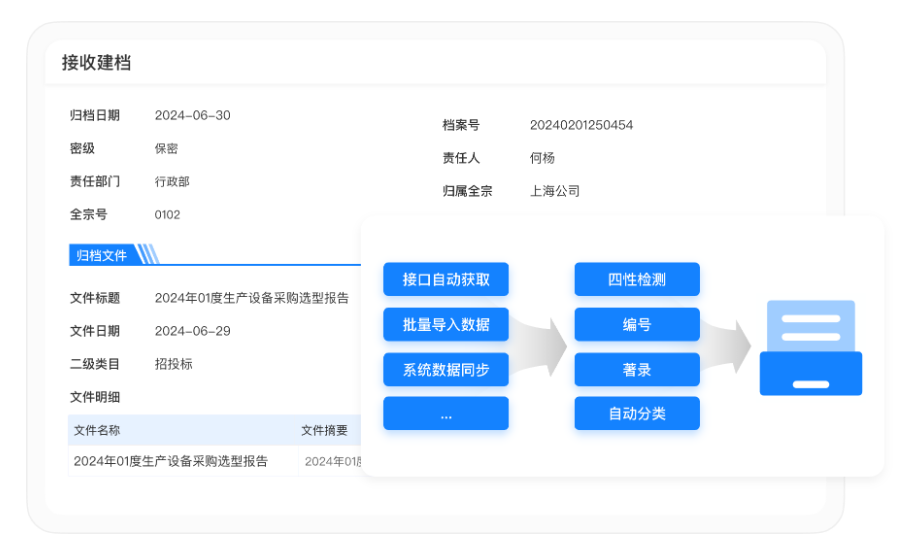Screen dimensions: 908x547
Task: Click the 编号 button
Action: pos(637,325)
